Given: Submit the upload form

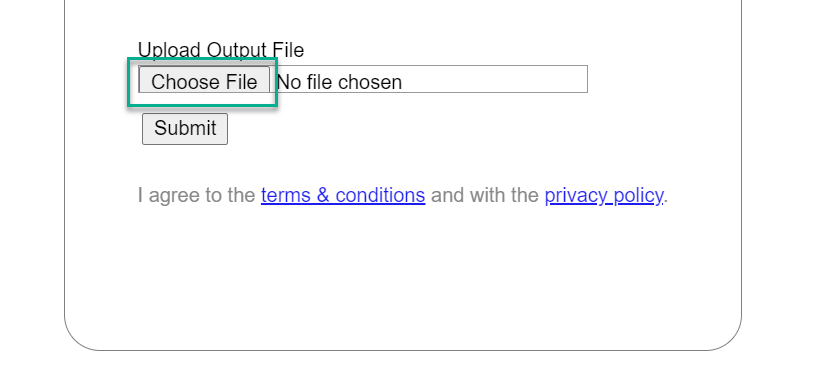Looking at the screenshot, I should [x=185, y=128].
